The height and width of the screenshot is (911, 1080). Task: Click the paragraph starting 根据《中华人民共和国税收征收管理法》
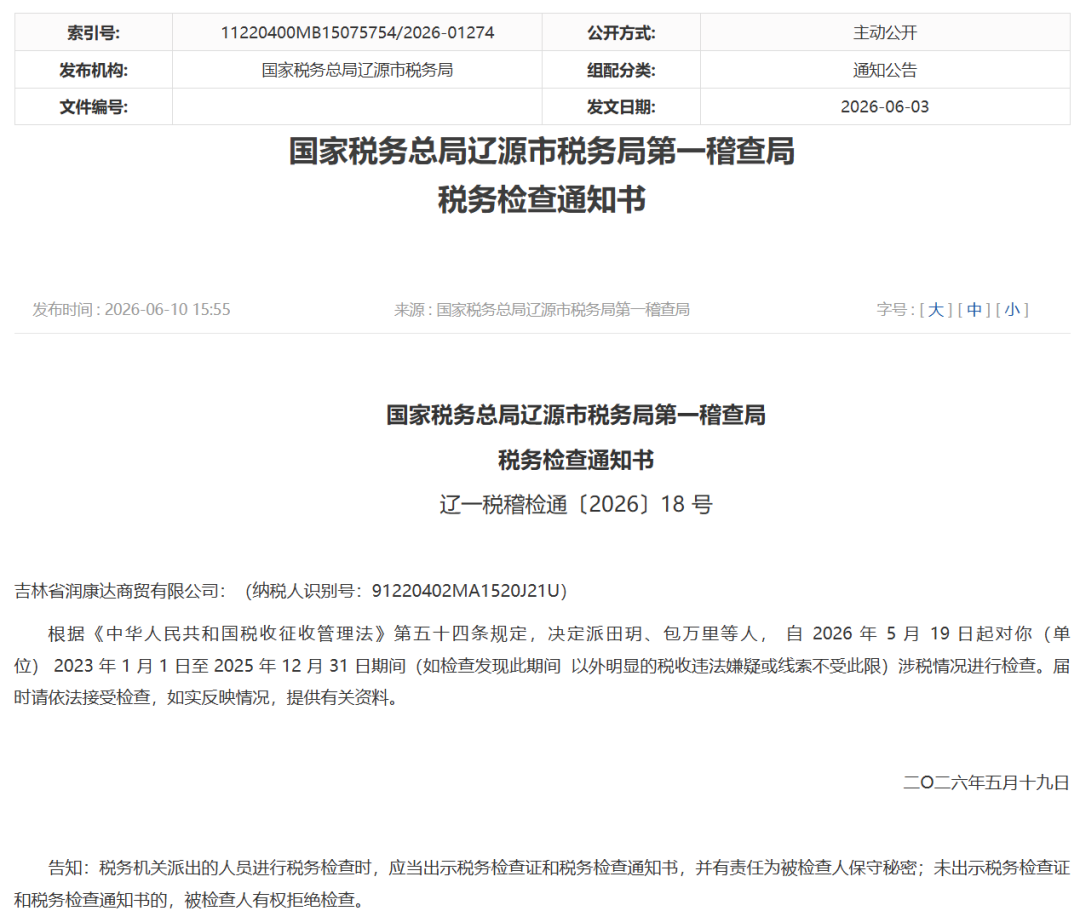tap(542, 665)
